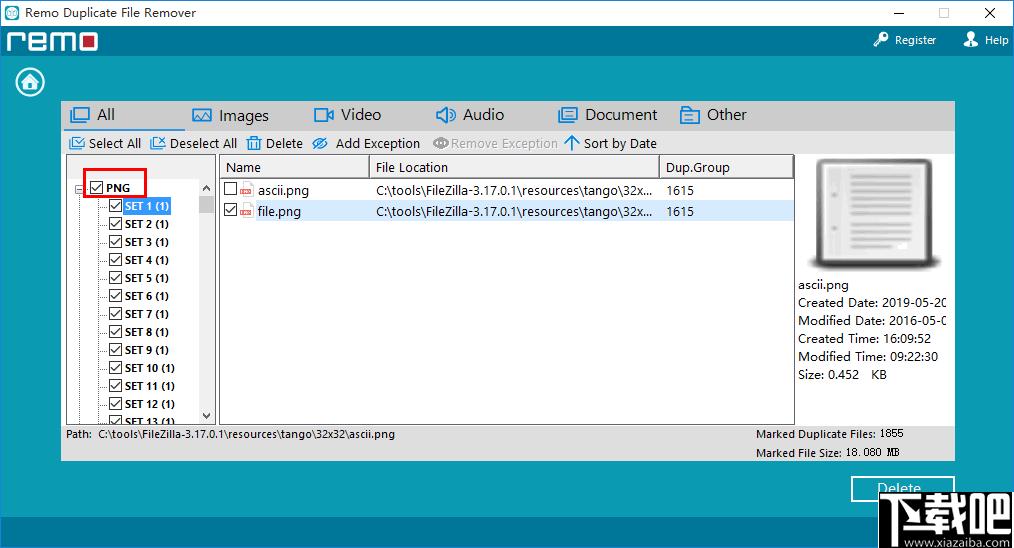1014x548 pixels.
Task: Click the trash can Delete icon
Action: coord(254,143)
